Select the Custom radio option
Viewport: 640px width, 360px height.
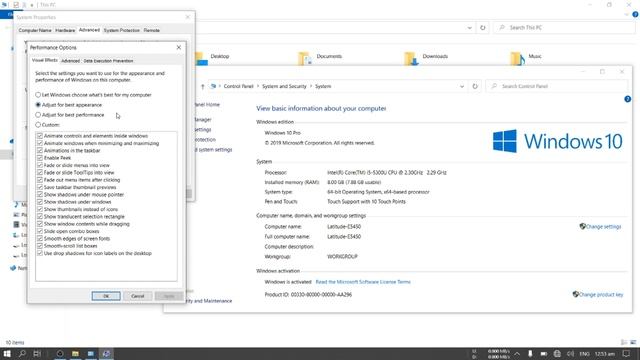coord(47,125)
